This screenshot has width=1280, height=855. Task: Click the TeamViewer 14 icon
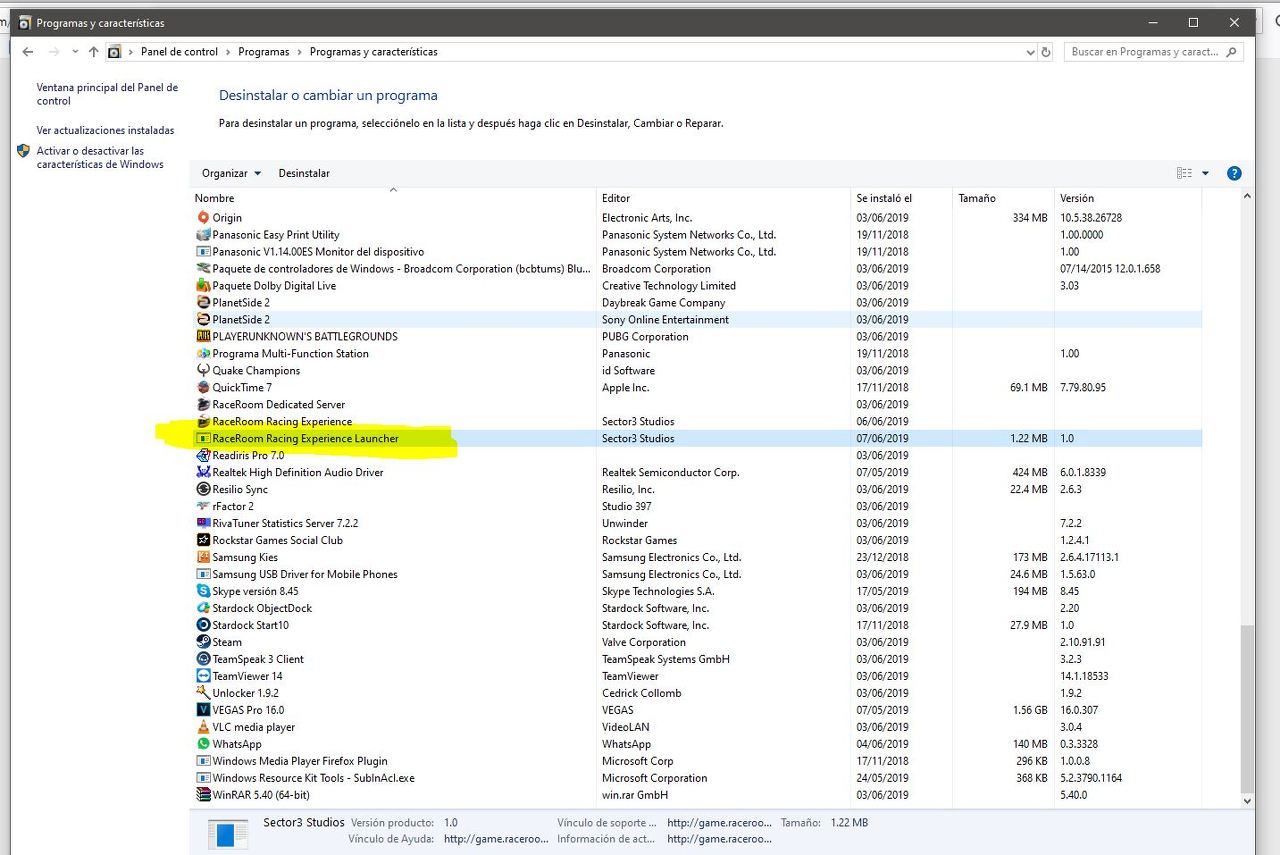pos(204,676)
